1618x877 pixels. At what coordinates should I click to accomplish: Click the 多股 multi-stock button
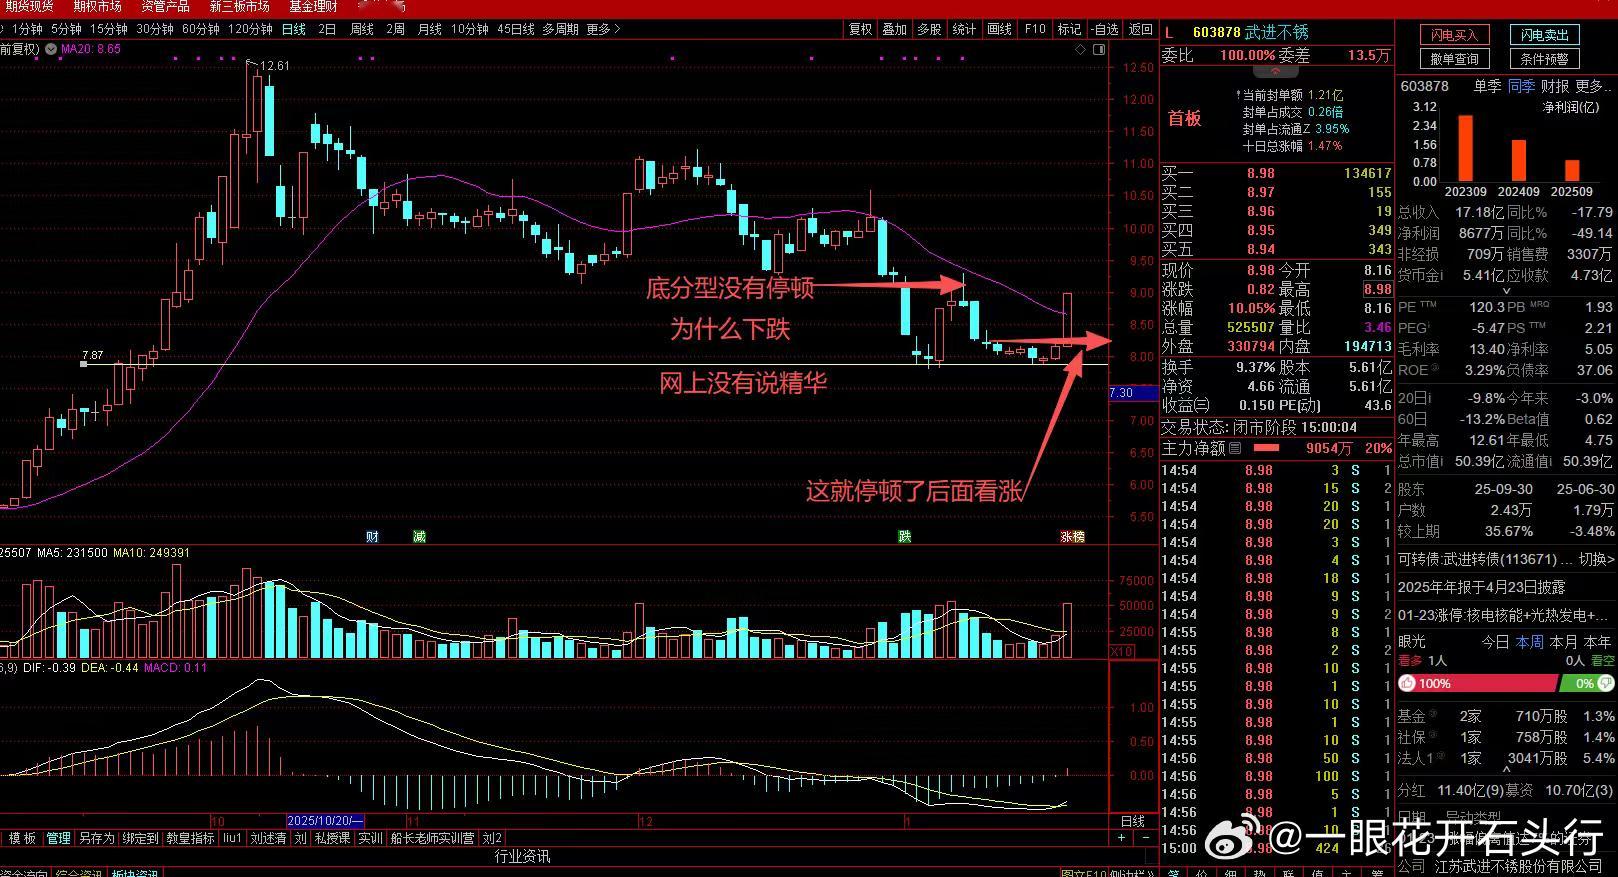pos(929,29)
